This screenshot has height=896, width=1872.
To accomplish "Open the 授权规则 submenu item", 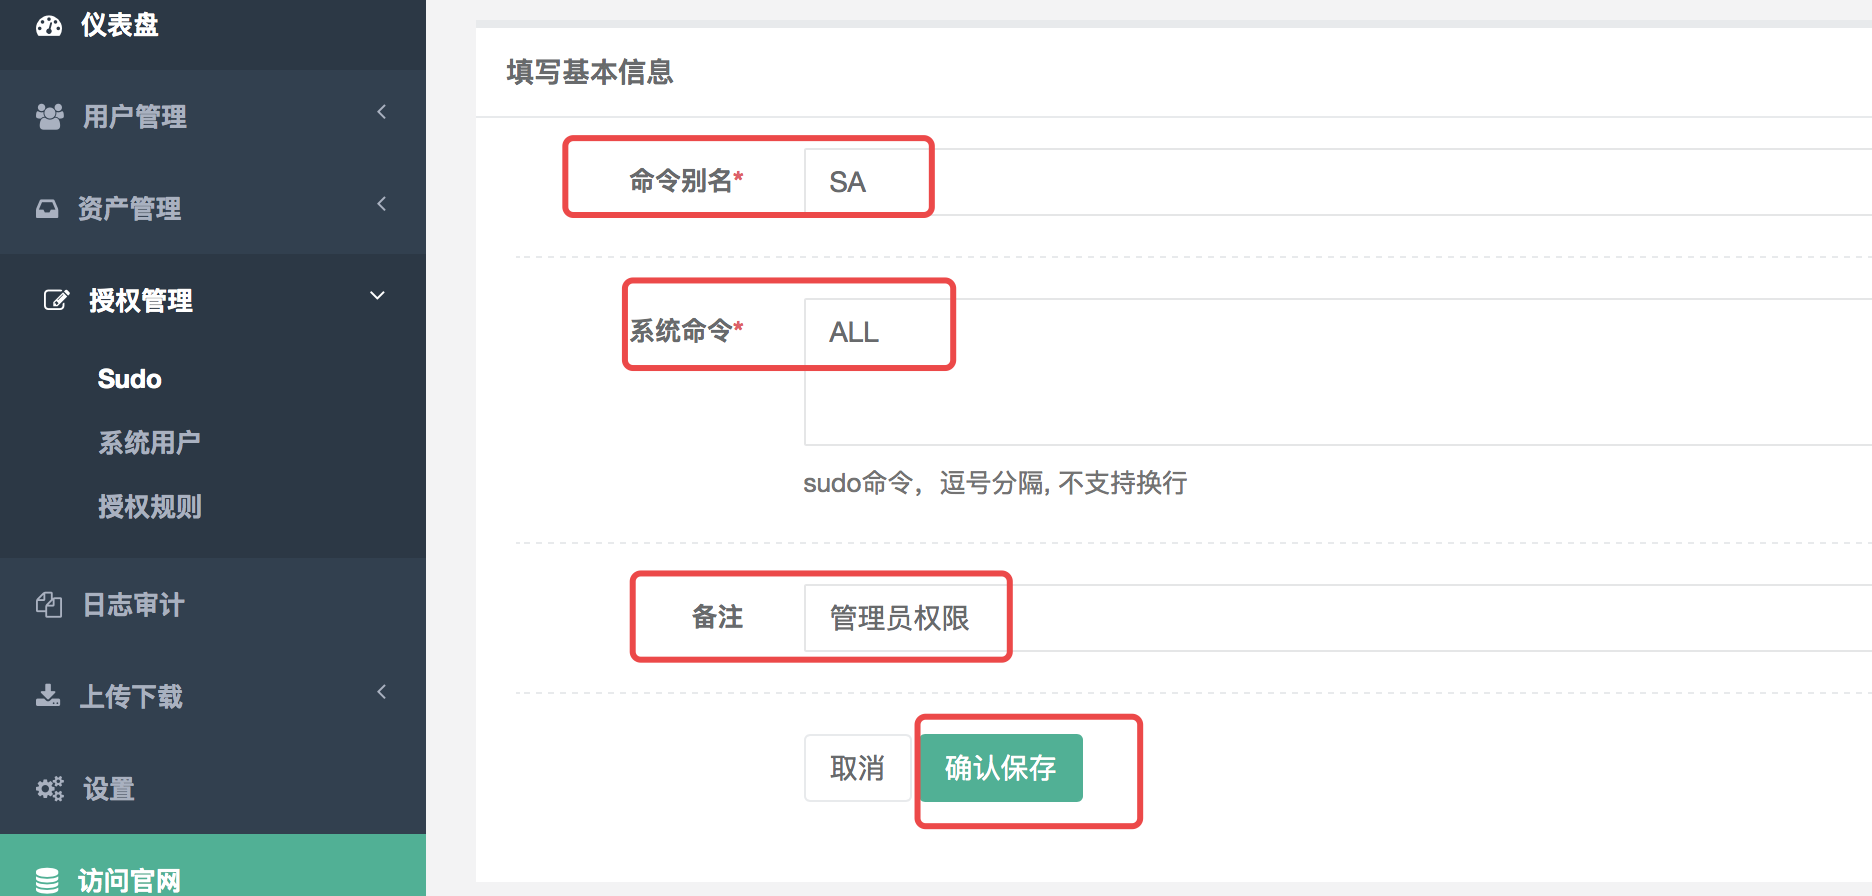I will pyautogui.click(x=150, y=507).
